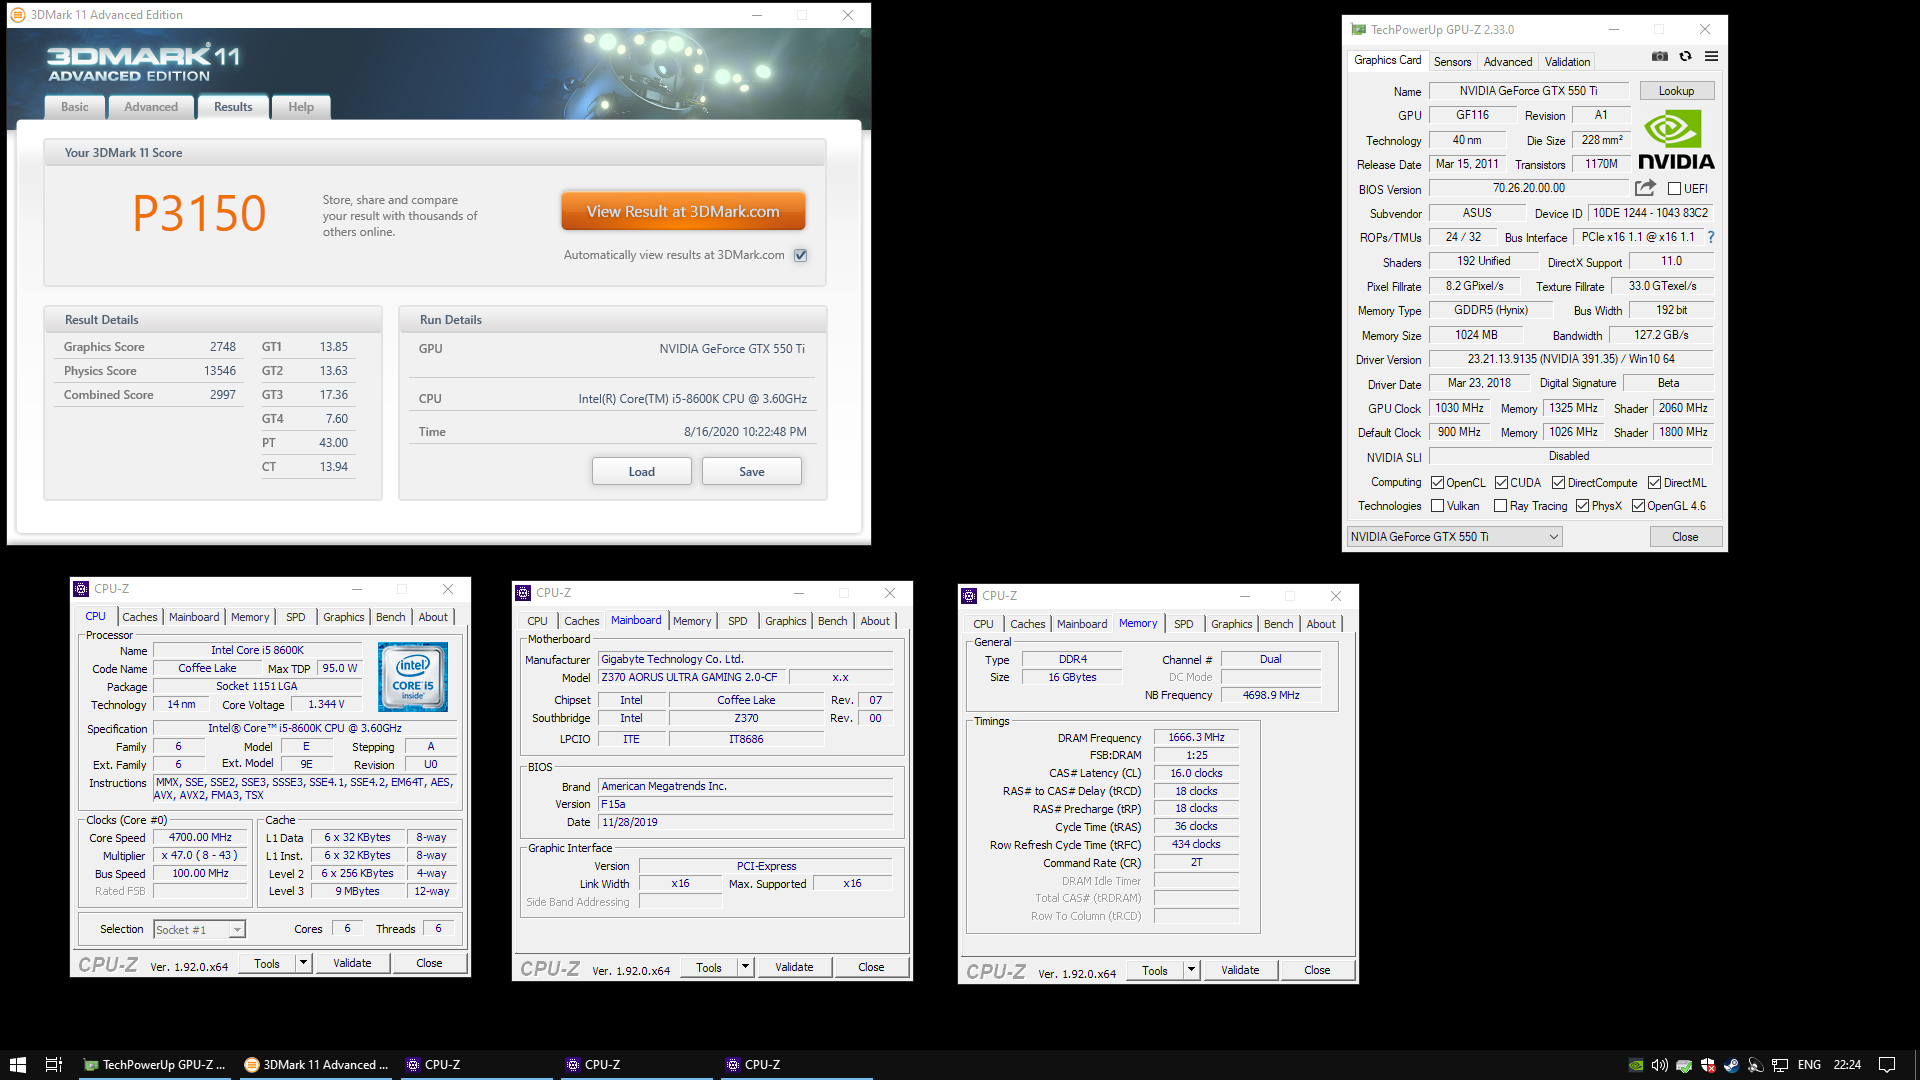Toggle the DirectML checkbox
Screen dimensions: 1920x1080
point(1654,483)
